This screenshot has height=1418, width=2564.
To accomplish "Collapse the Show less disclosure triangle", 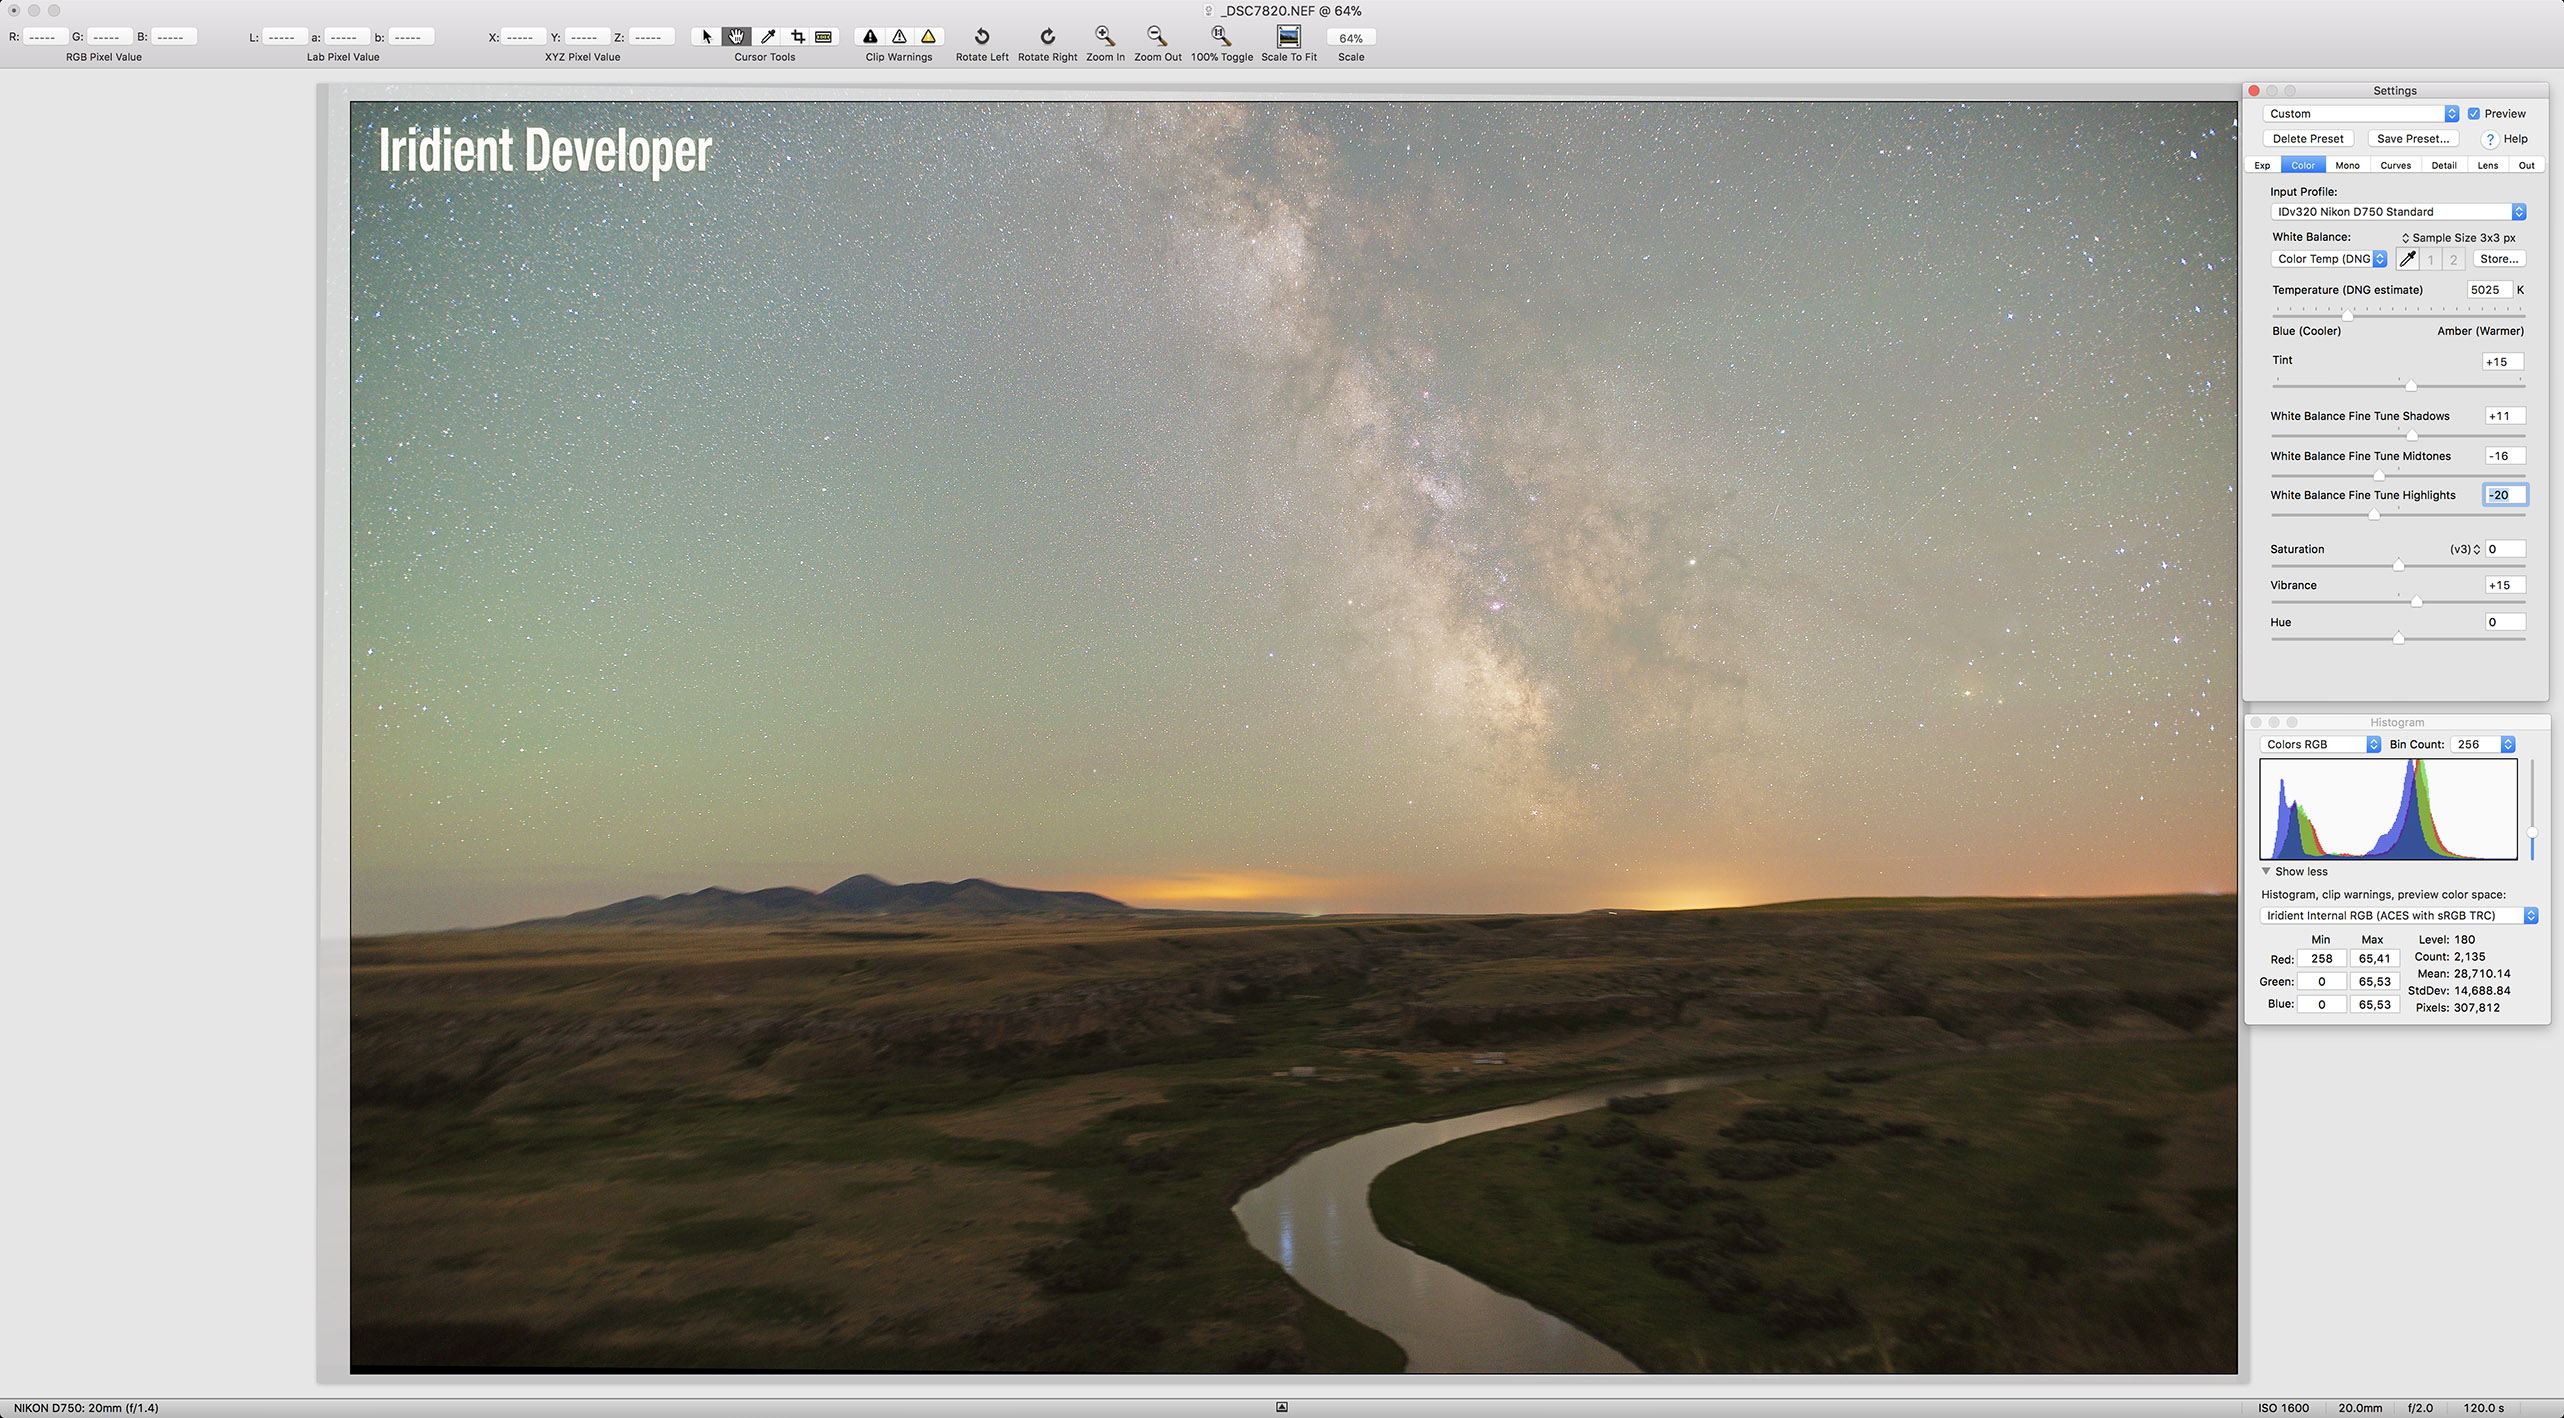I will click(x=2266, y=871).
